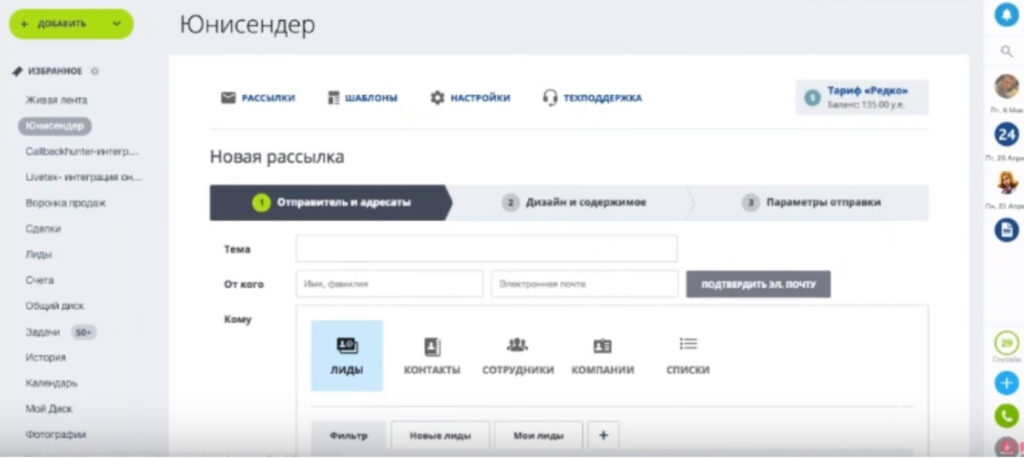
Task: Click the green online counter circle
Action: point(1006,343)
